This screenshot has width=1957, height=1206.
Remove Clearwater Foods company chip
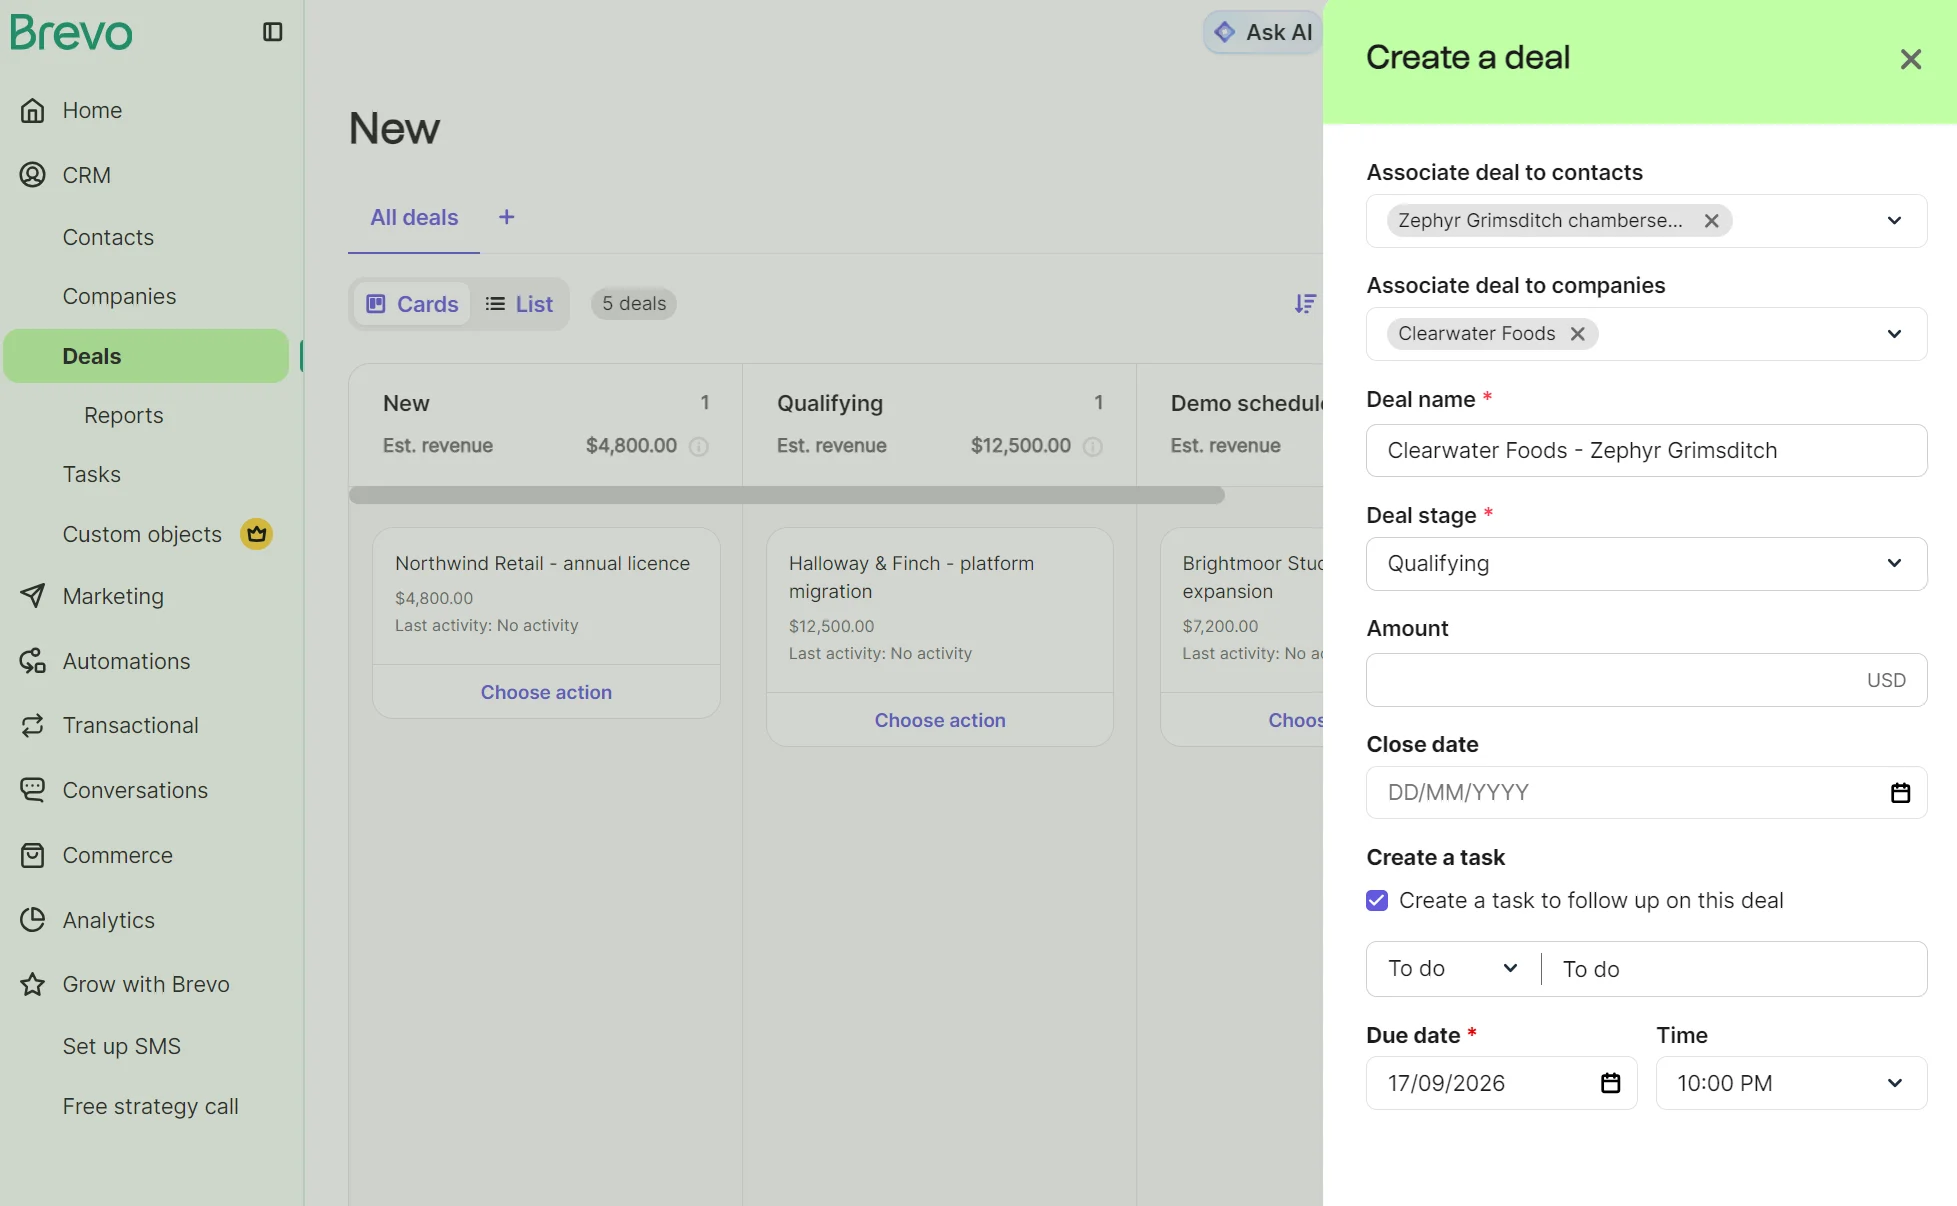[x=1578, y=334]
